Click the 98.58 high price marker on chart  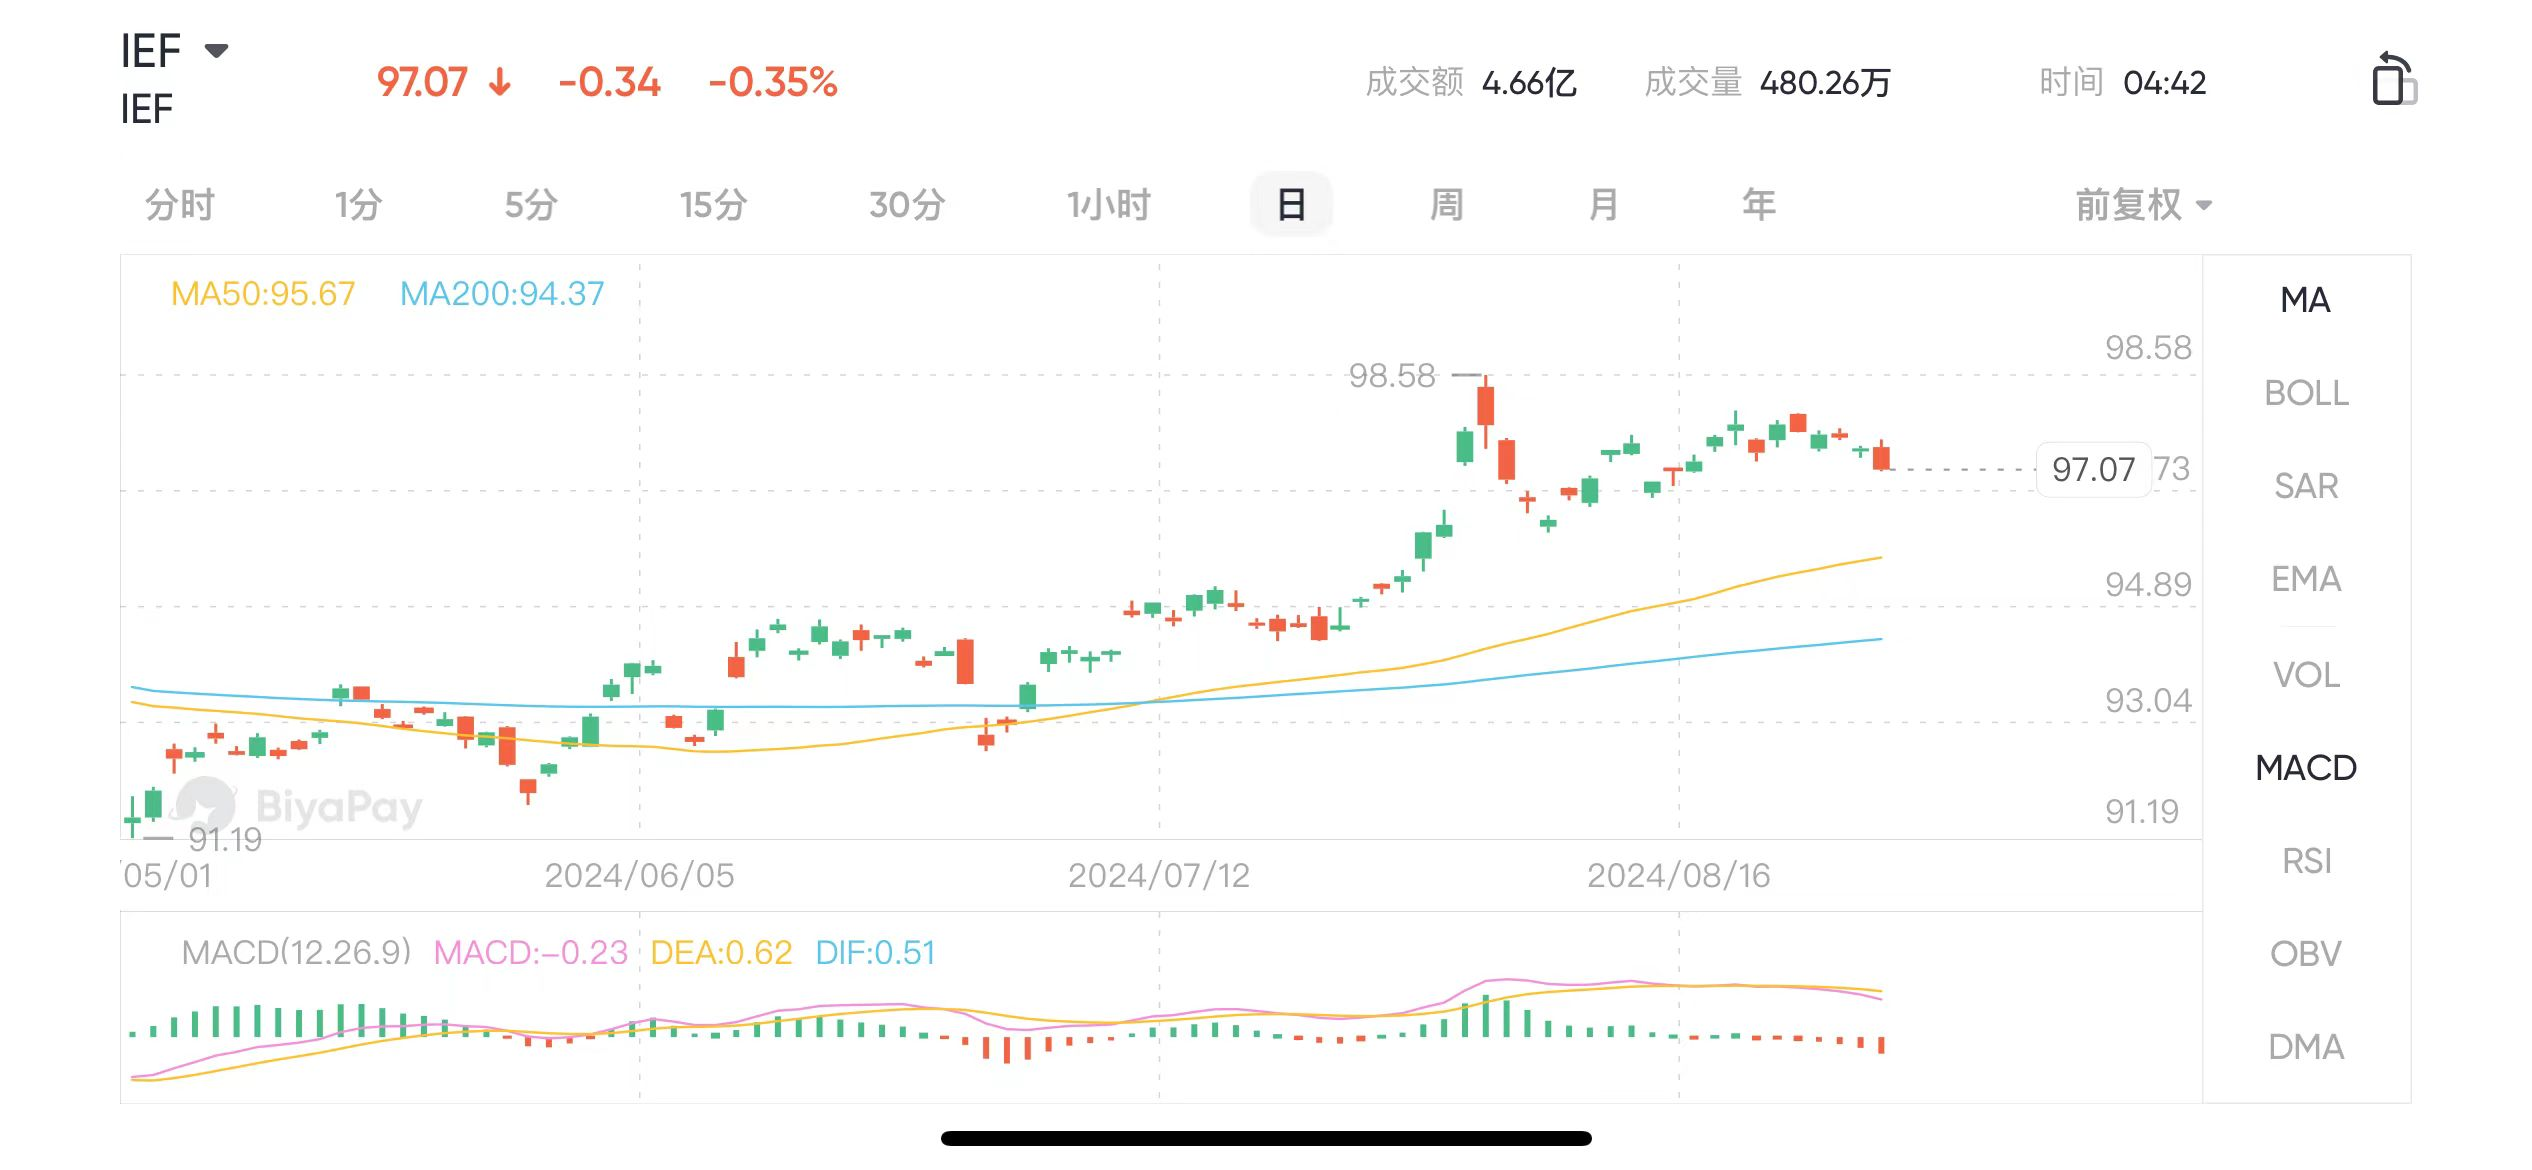(x=1391, y=376)
